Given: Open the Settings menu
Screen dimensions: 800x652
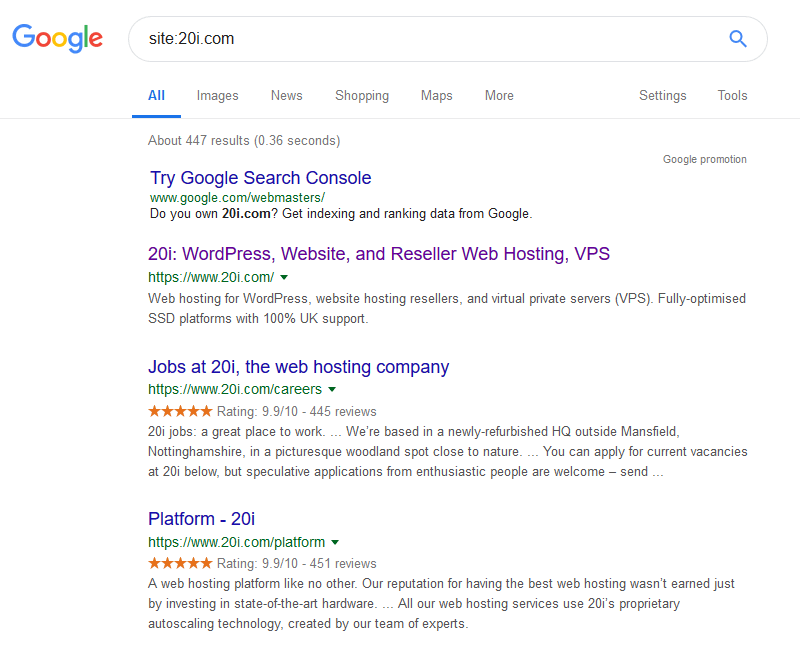Looking at the screenshot, I should point(662,95).
